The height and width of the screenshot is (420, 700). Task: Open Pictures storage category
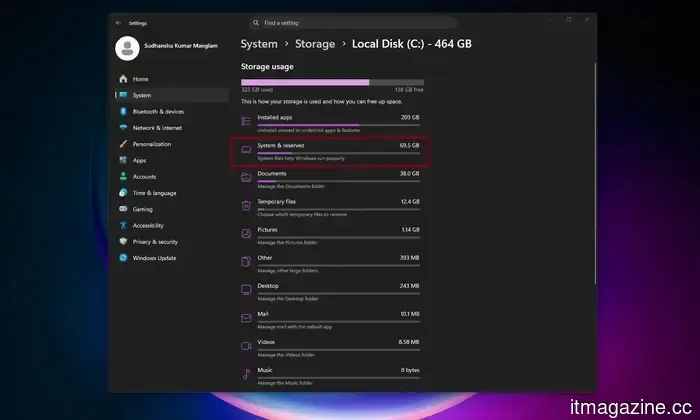click(x=330, y=236)
